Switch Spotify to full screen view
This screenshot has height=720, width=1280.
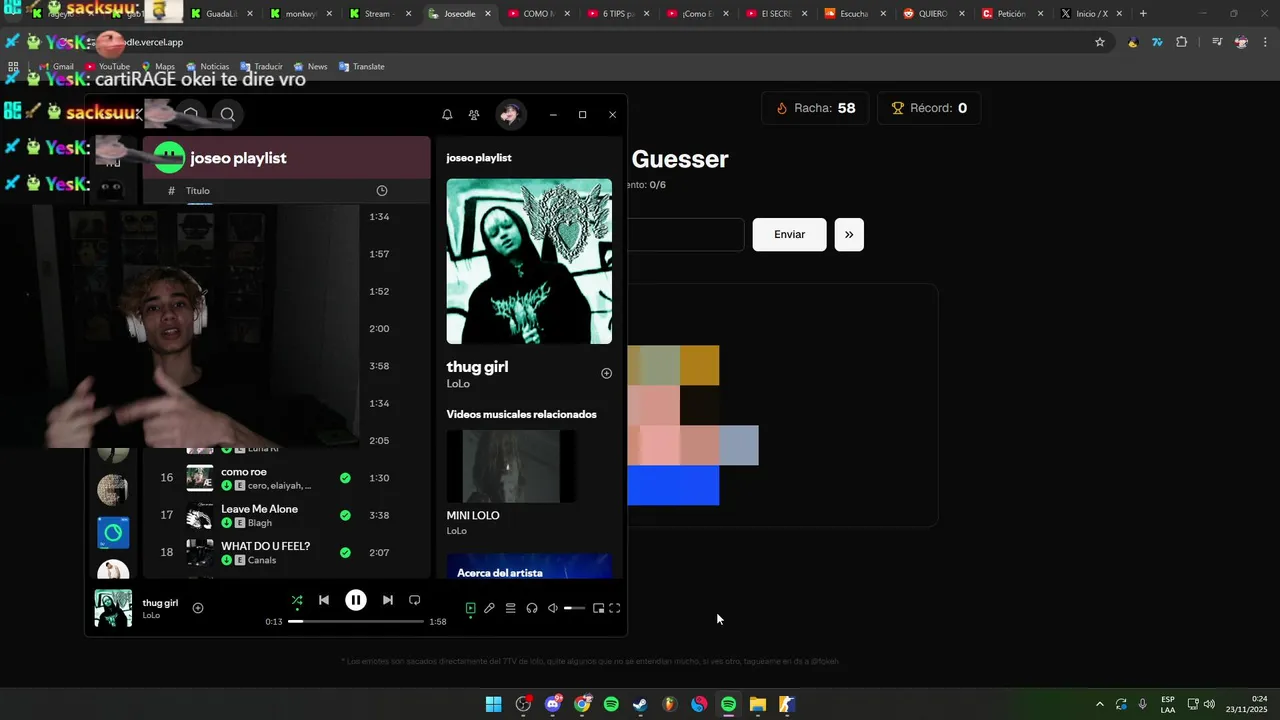615,608
